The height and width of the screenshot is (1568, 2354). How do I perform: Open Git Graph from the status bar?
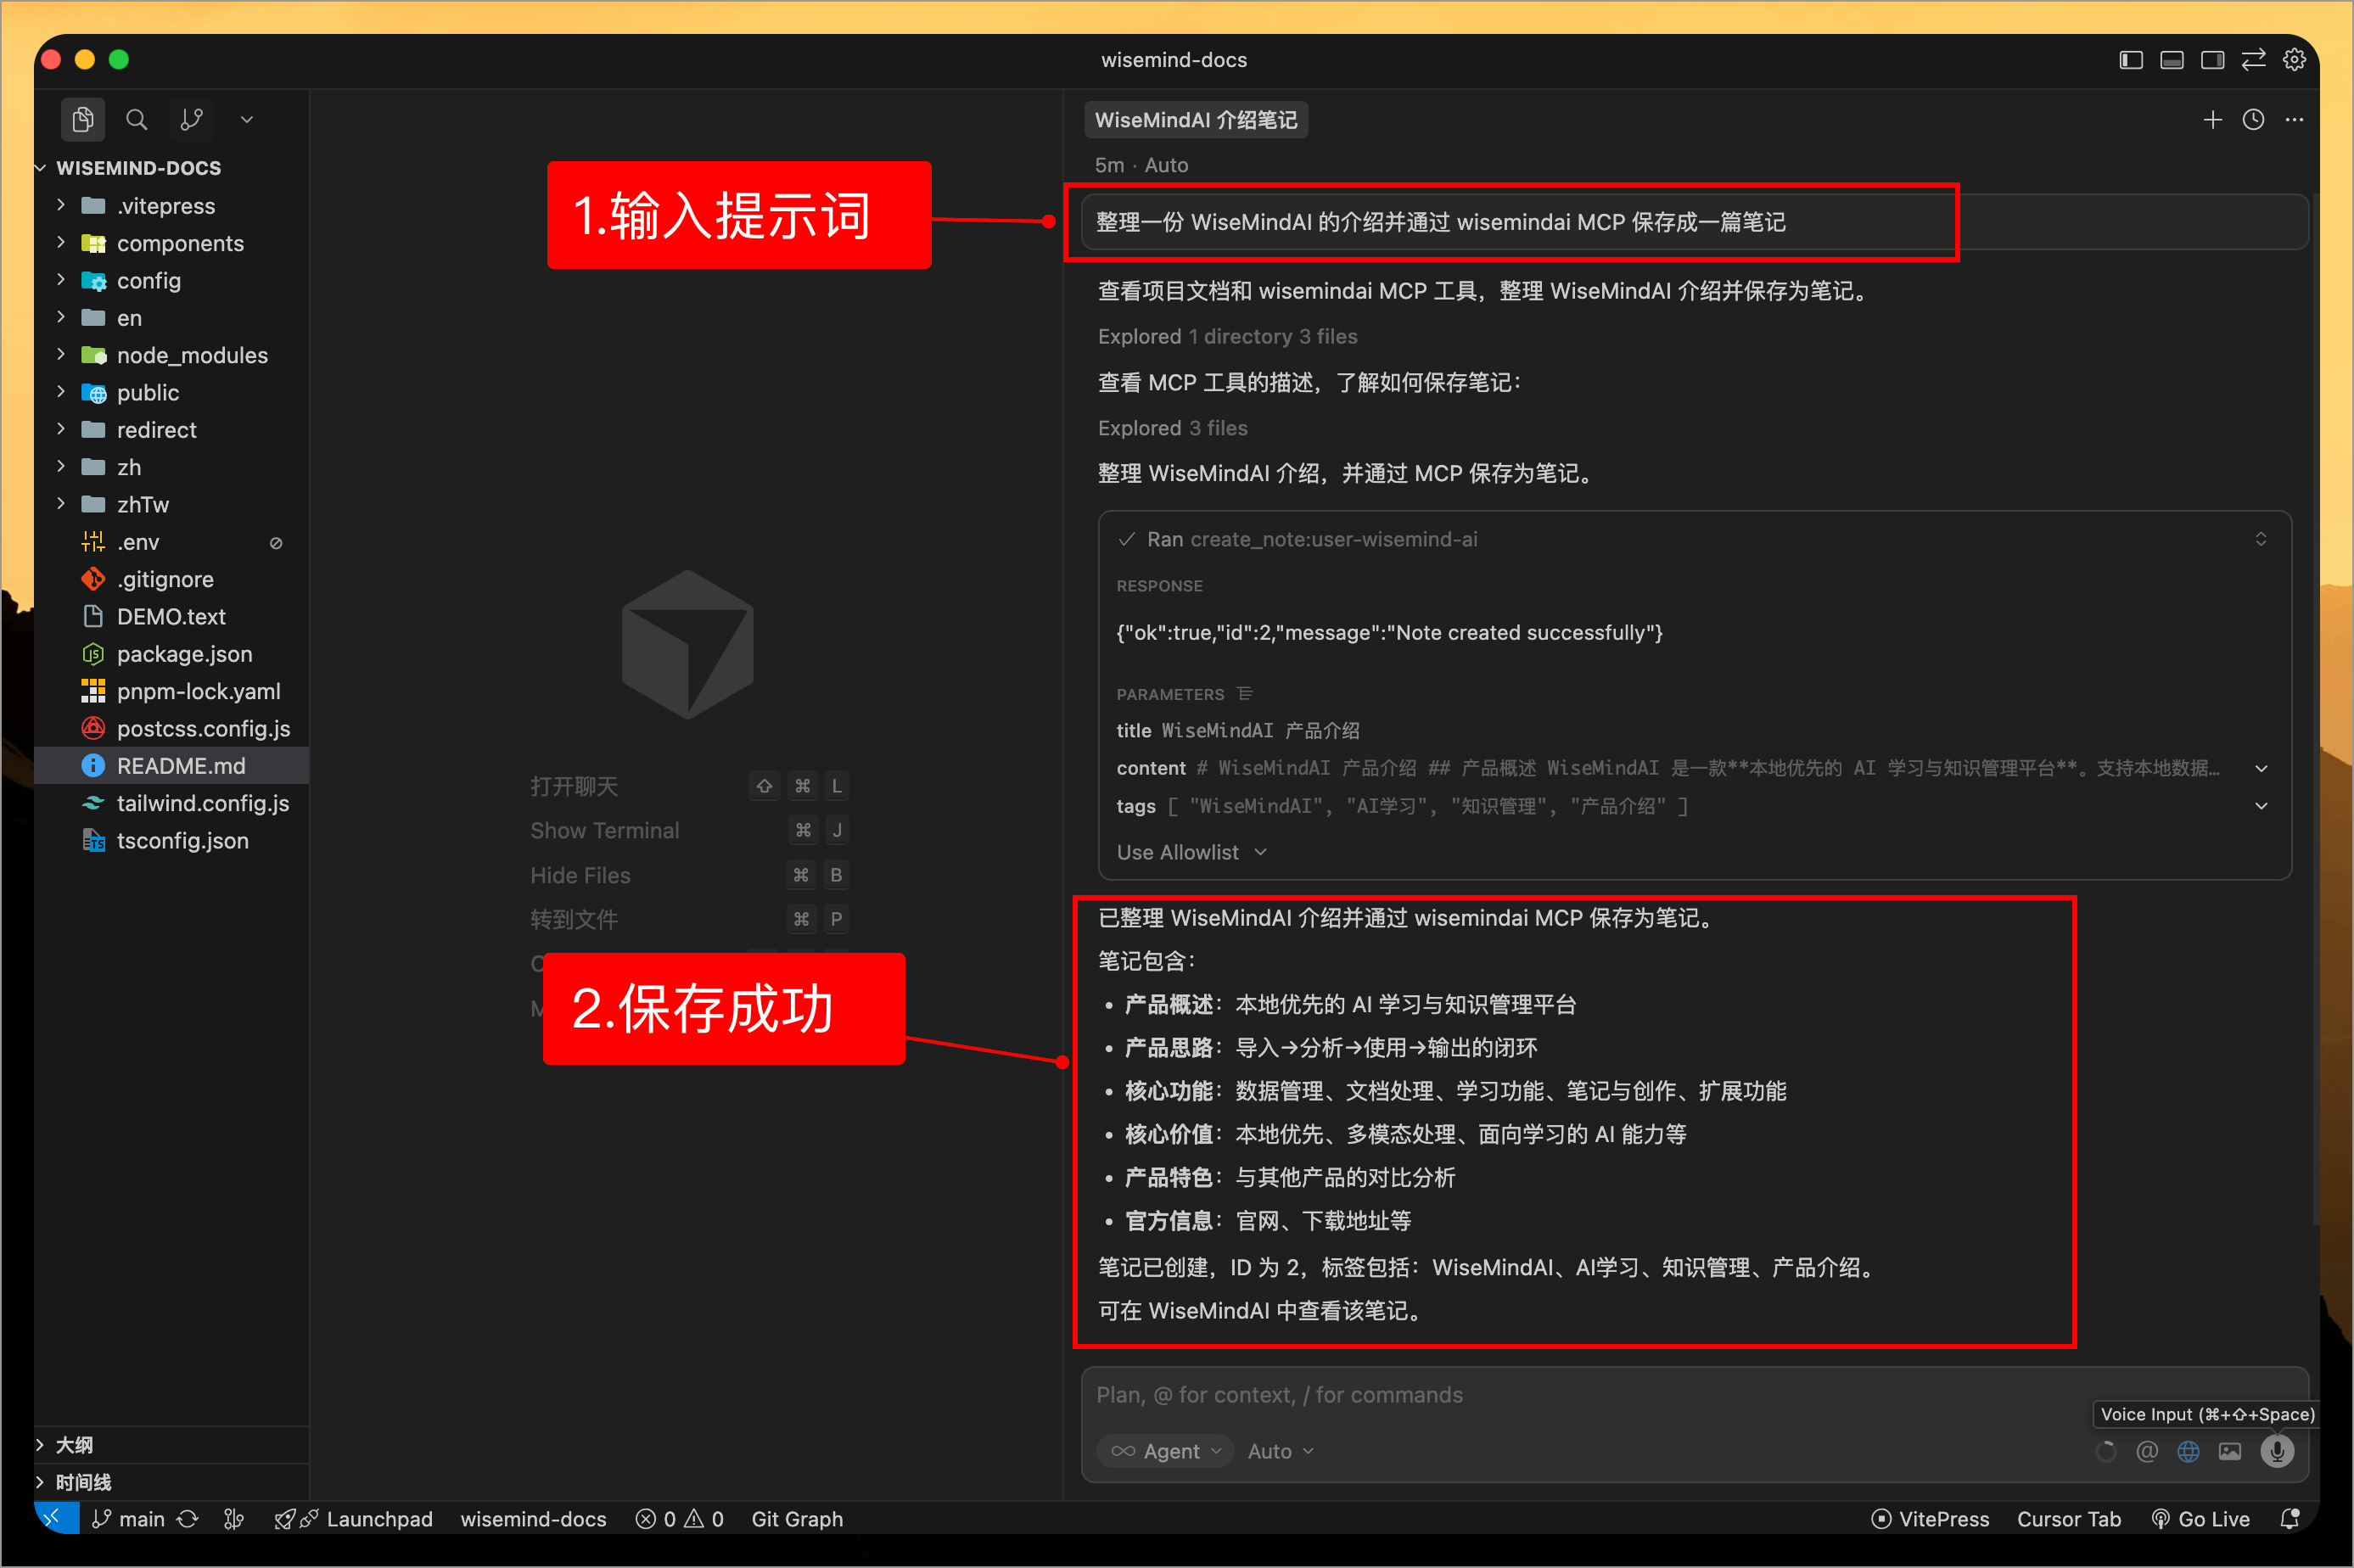point(797,1518)
